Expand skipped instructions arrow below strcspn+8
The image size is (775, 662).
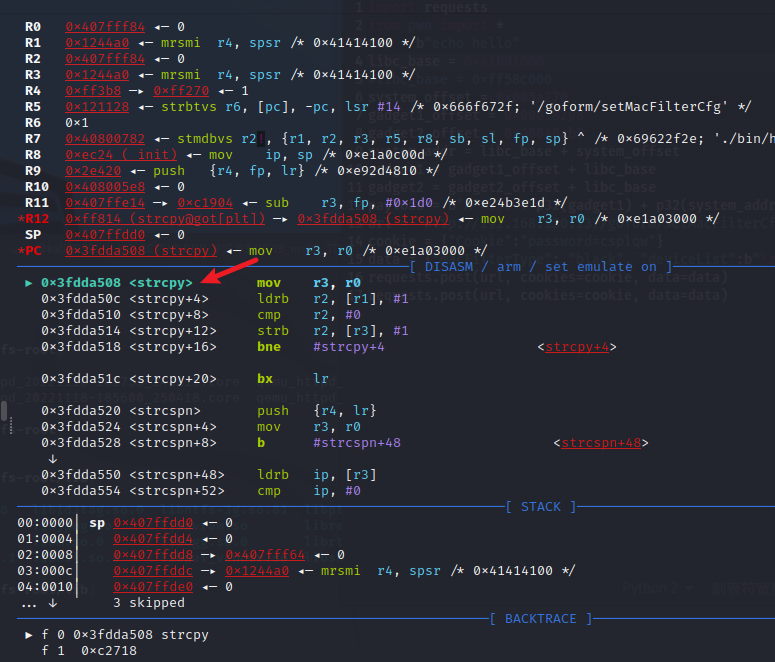(52, 458)
